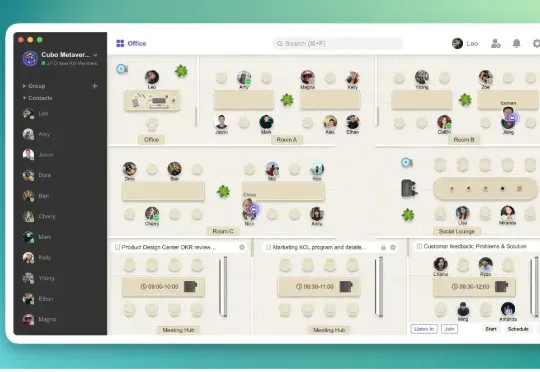Select contact Cherry in the sidebar

[x=60, y=216]
